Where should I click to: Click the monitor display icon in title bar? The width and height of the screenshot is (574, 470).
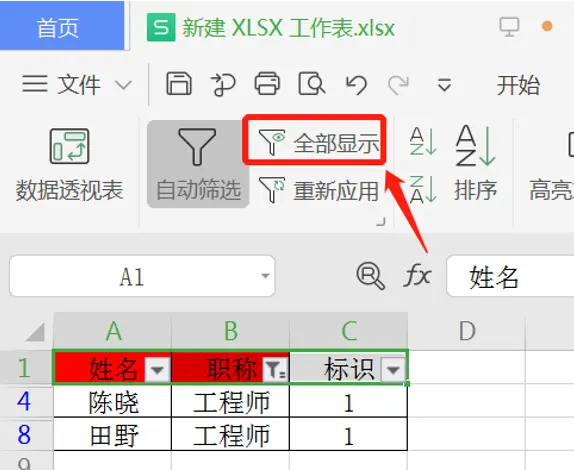pos(509,26)
